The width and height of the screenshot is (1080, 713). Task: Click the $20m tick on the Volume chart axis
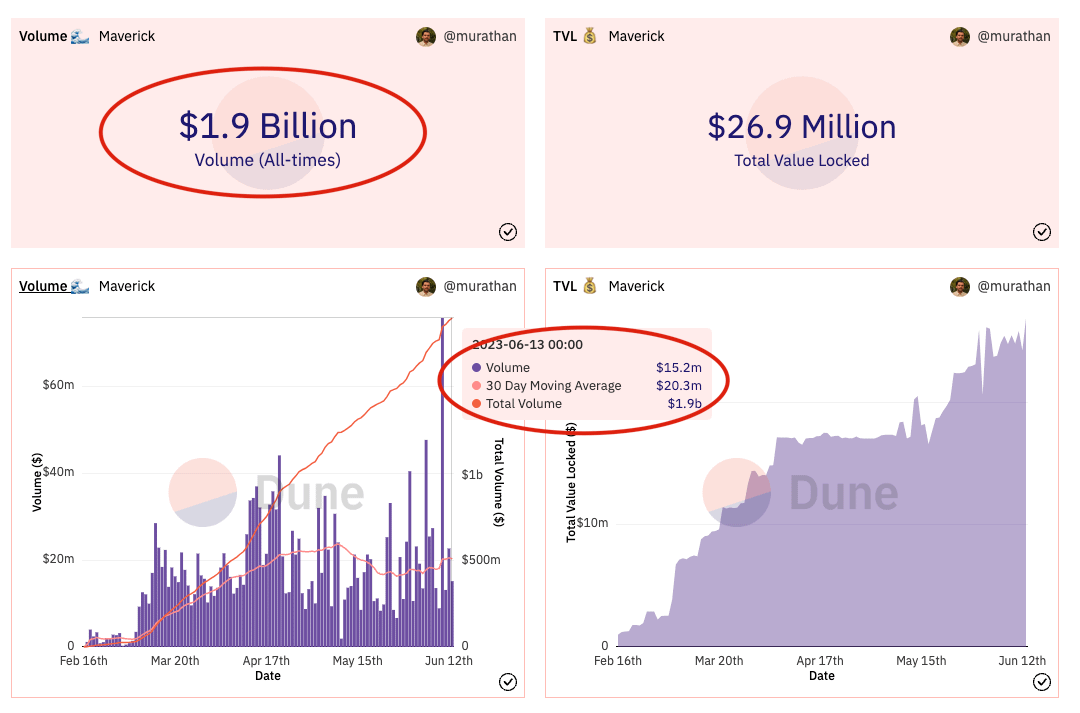[59, 559]
